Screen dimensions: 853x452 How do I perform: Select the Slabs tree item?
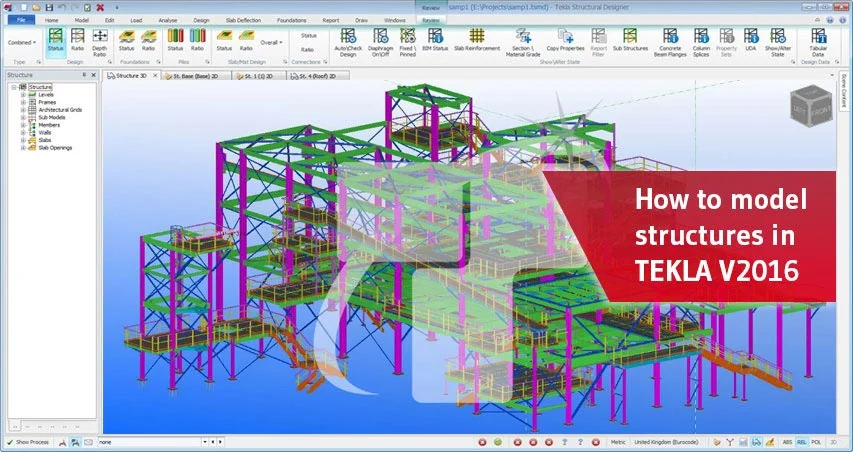coord(45,140)
